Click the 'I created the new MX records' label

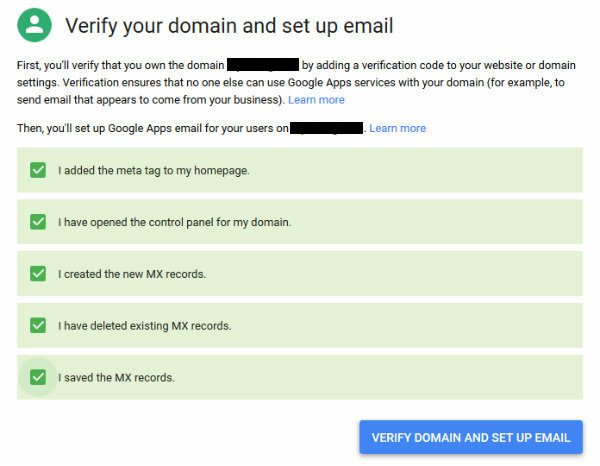[132, 274]
